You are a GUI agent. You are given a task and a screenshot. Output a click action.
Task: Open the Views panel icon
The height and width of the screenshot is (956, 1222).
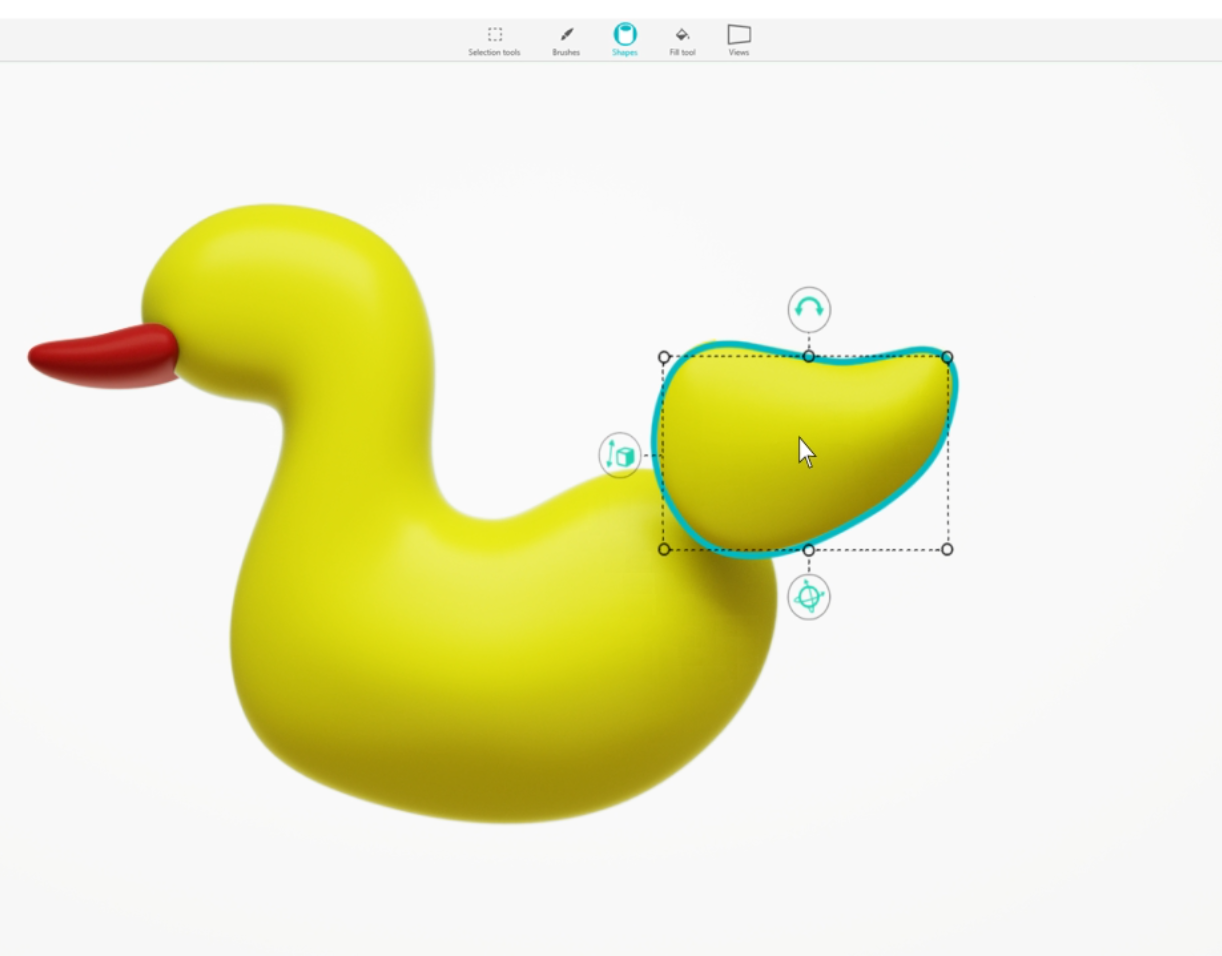739,39
